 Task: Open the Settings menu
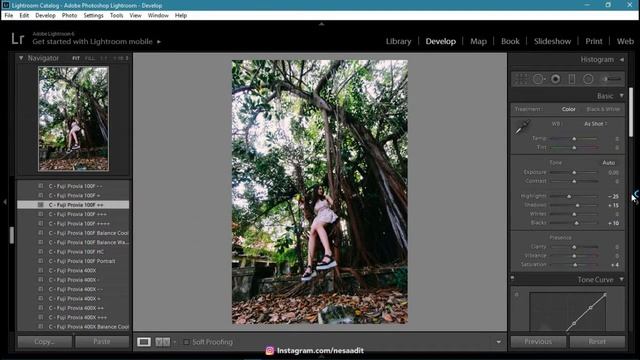[x=93, y=15]
